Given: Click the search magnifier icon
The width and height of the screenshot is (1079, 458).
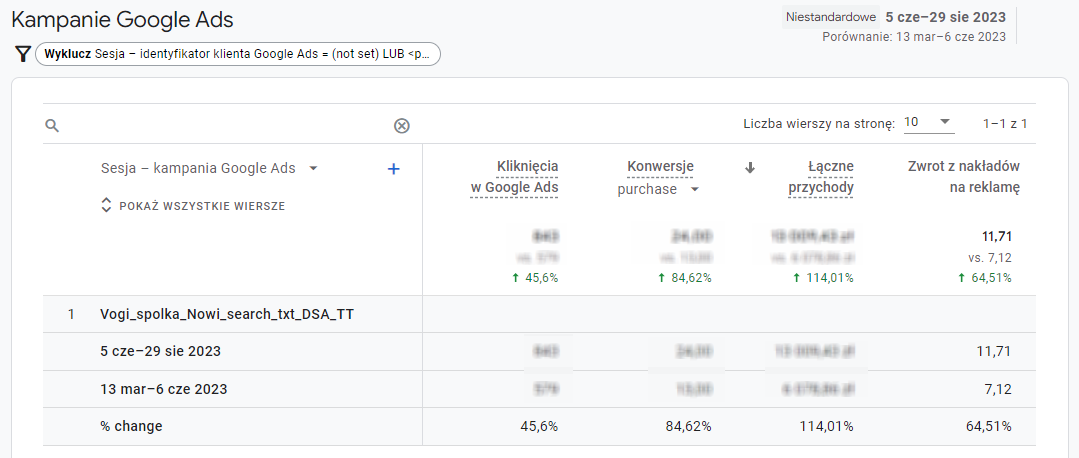Looking at the screenshot, I should [52, 126].
